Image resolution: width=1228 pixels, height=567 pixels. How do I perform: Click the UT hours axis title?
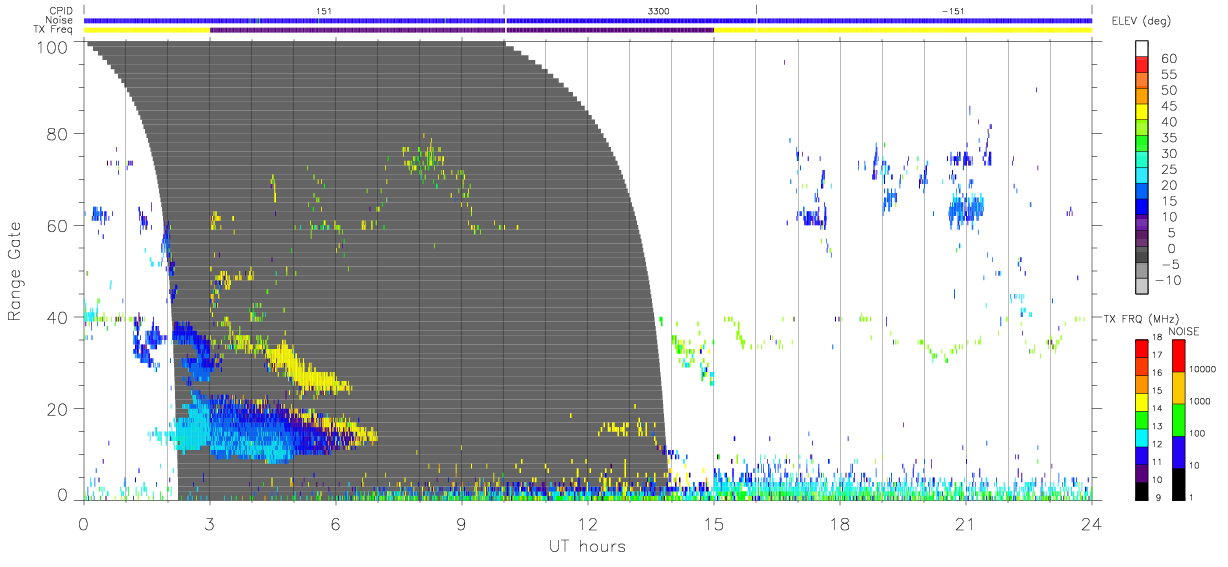coord(587,546)
